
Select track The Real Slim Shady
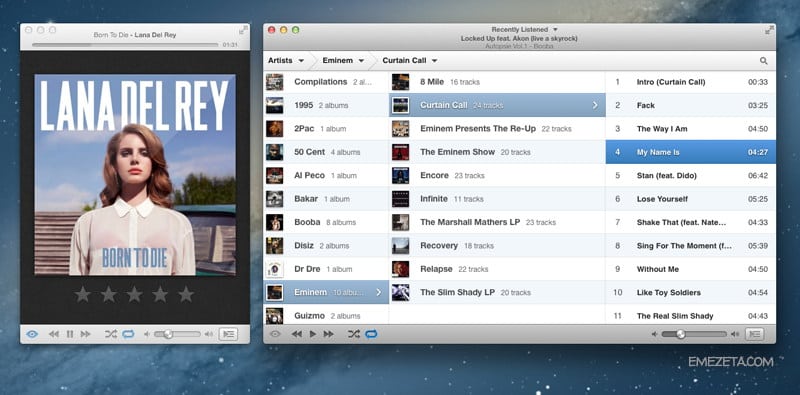coord(691,316)
